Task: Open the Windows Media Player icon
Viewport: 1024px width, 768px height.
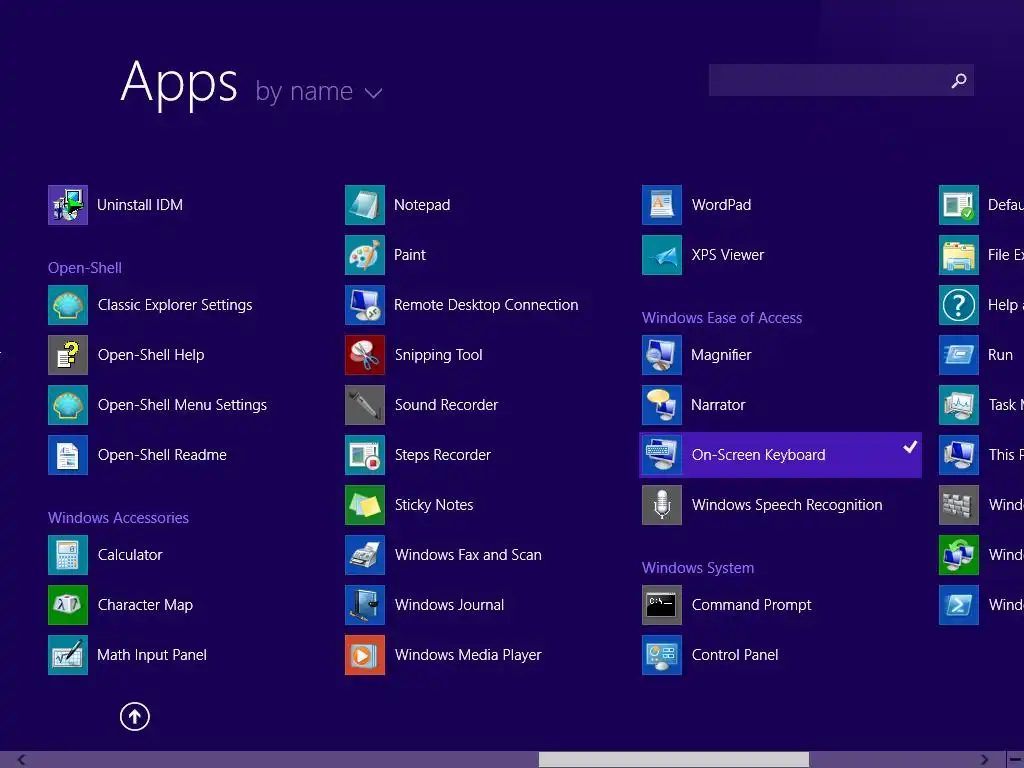Action: click(x=365, y=655)
